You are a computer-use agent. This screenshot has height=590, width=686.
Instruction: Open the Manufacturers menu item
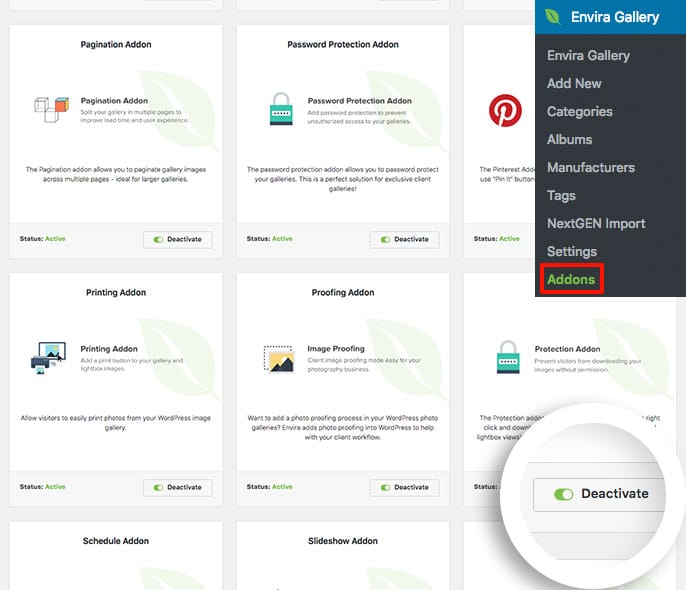[591, 168]
